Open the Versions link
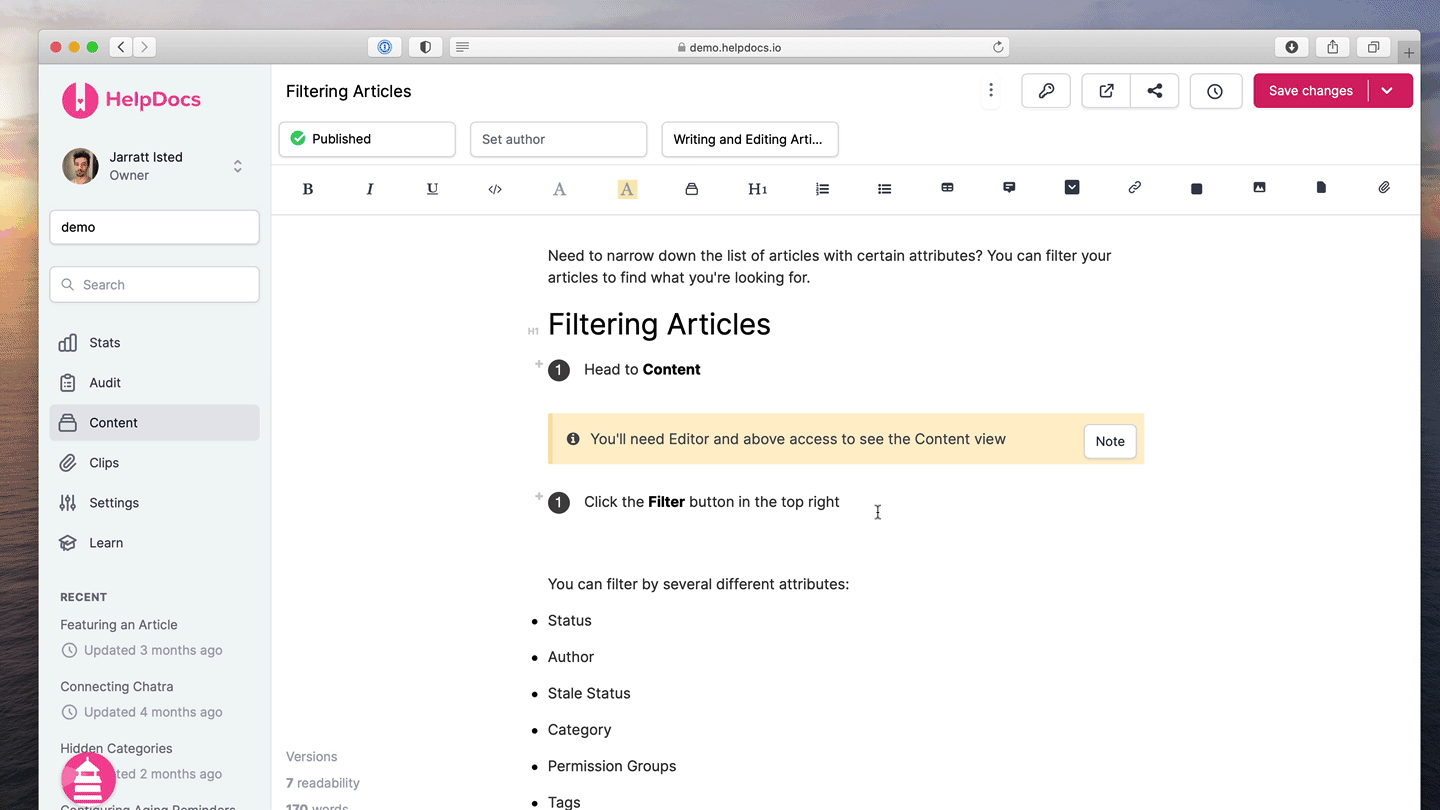Viewport: 1440px width, 810px height. pos(312,757)
